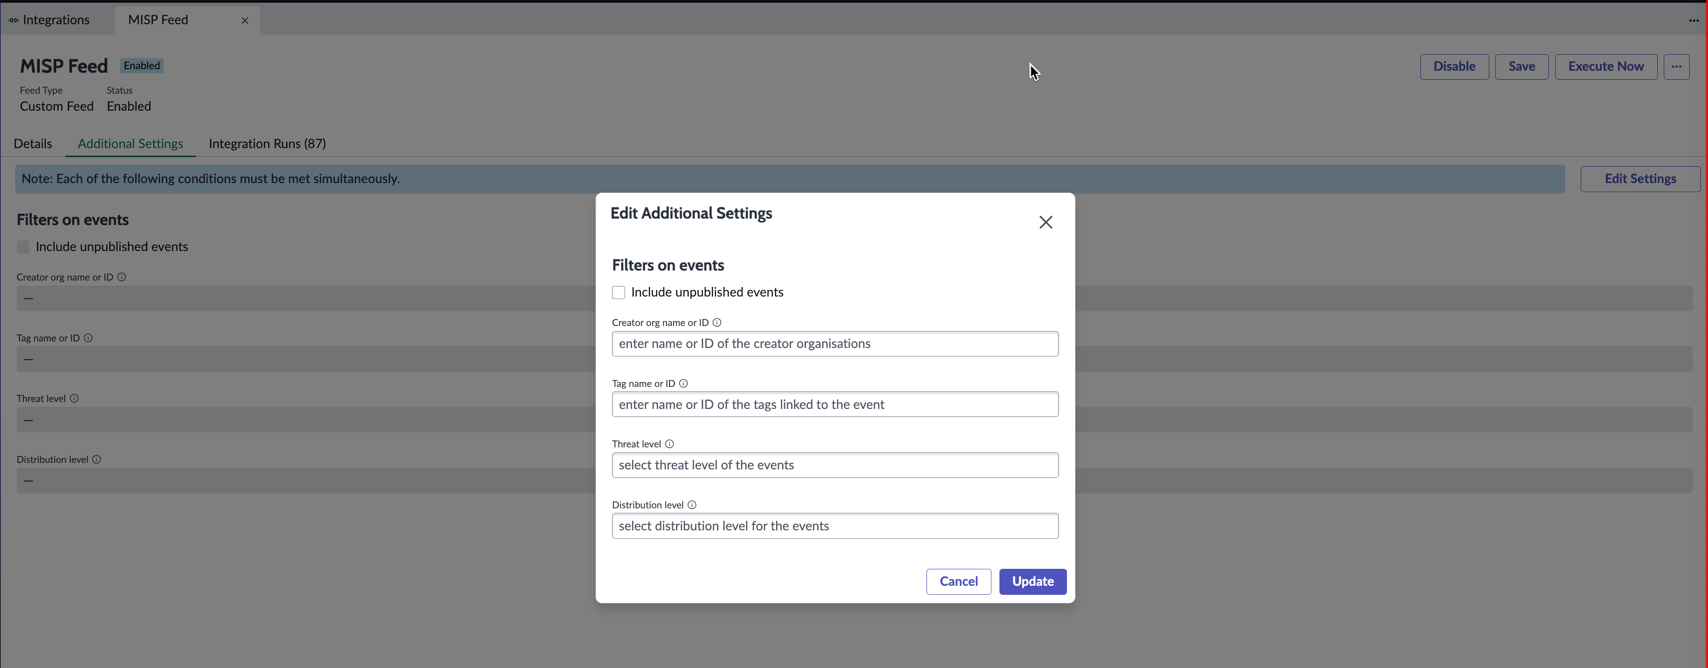Click background Creator org name info icon
Image resolution: width=1708 pixels, height=668 pixels.
(x=122, y=277)
